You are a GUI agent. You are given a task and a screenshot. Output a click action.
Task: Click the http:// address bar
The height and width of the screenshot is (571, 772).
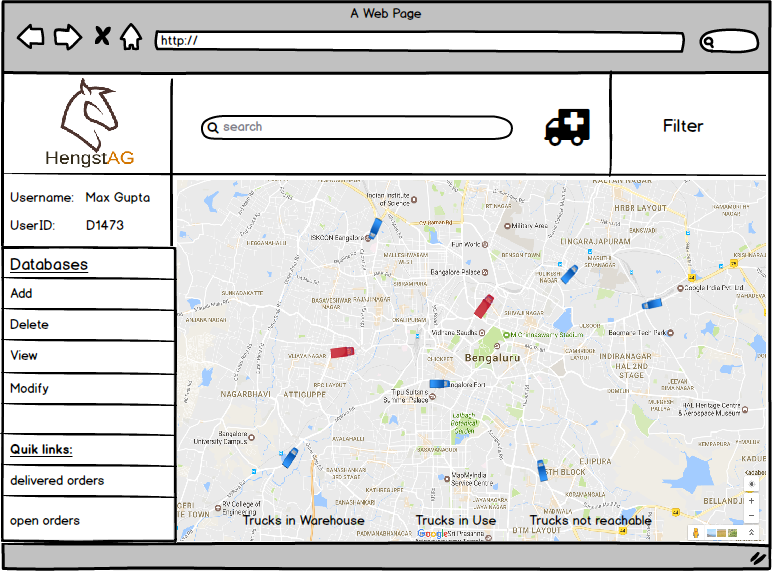point(419,41)
